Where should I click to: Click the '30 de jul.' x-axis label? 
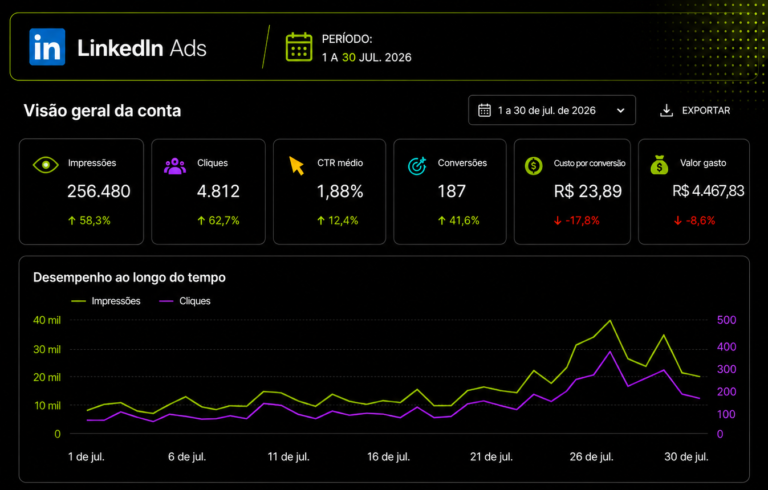click(x=686, y=457)
